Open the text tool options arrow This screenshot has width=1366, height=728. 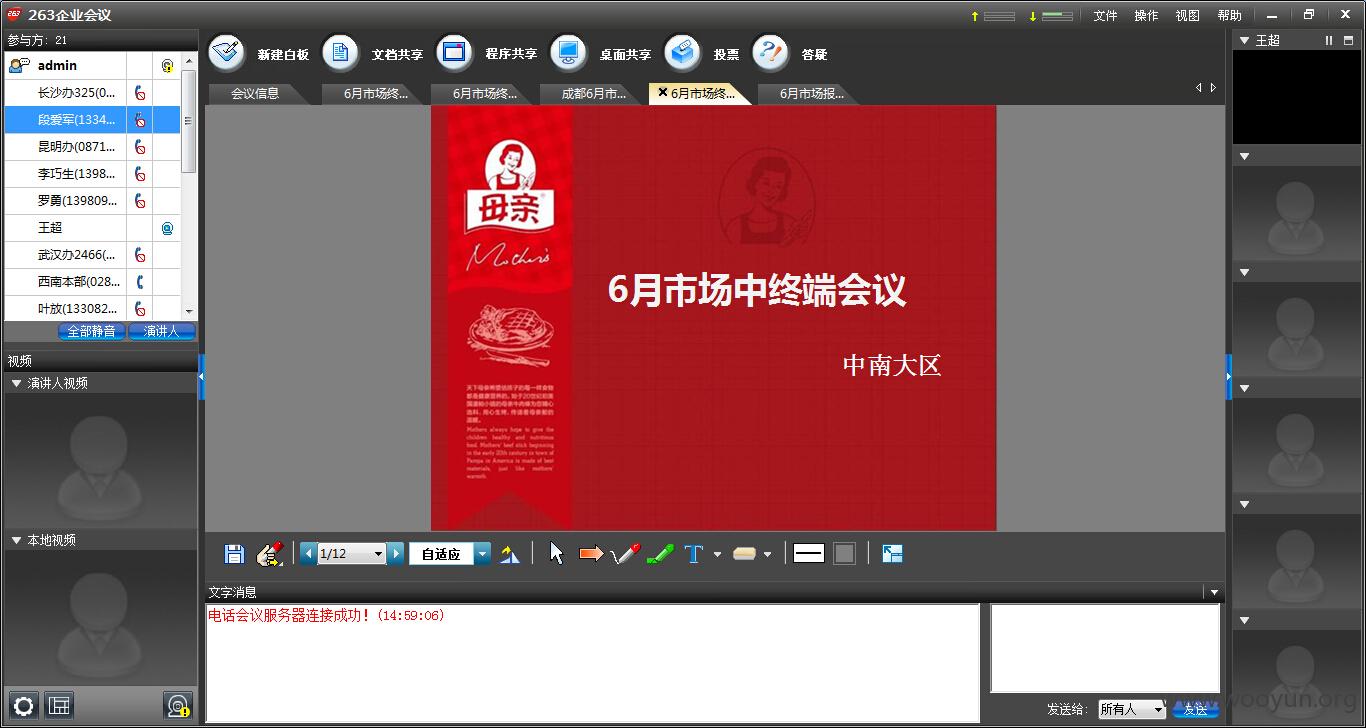tap(717, 554)
